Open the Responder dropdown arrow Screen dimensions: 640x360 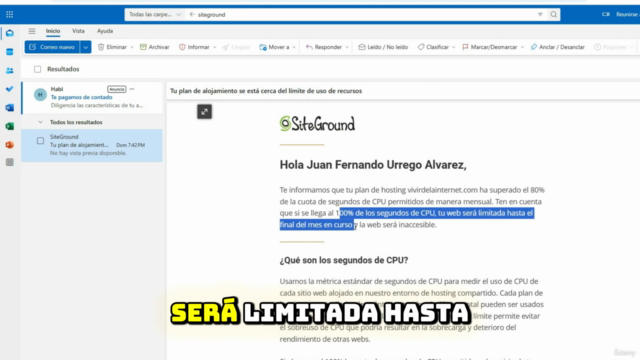click(x=347, y=47)
